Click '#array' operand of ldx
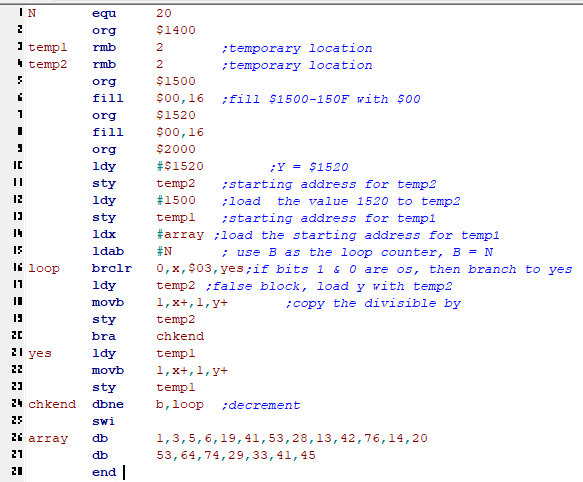The width and height of the screenshot is (583, 482). click(180, 235)
